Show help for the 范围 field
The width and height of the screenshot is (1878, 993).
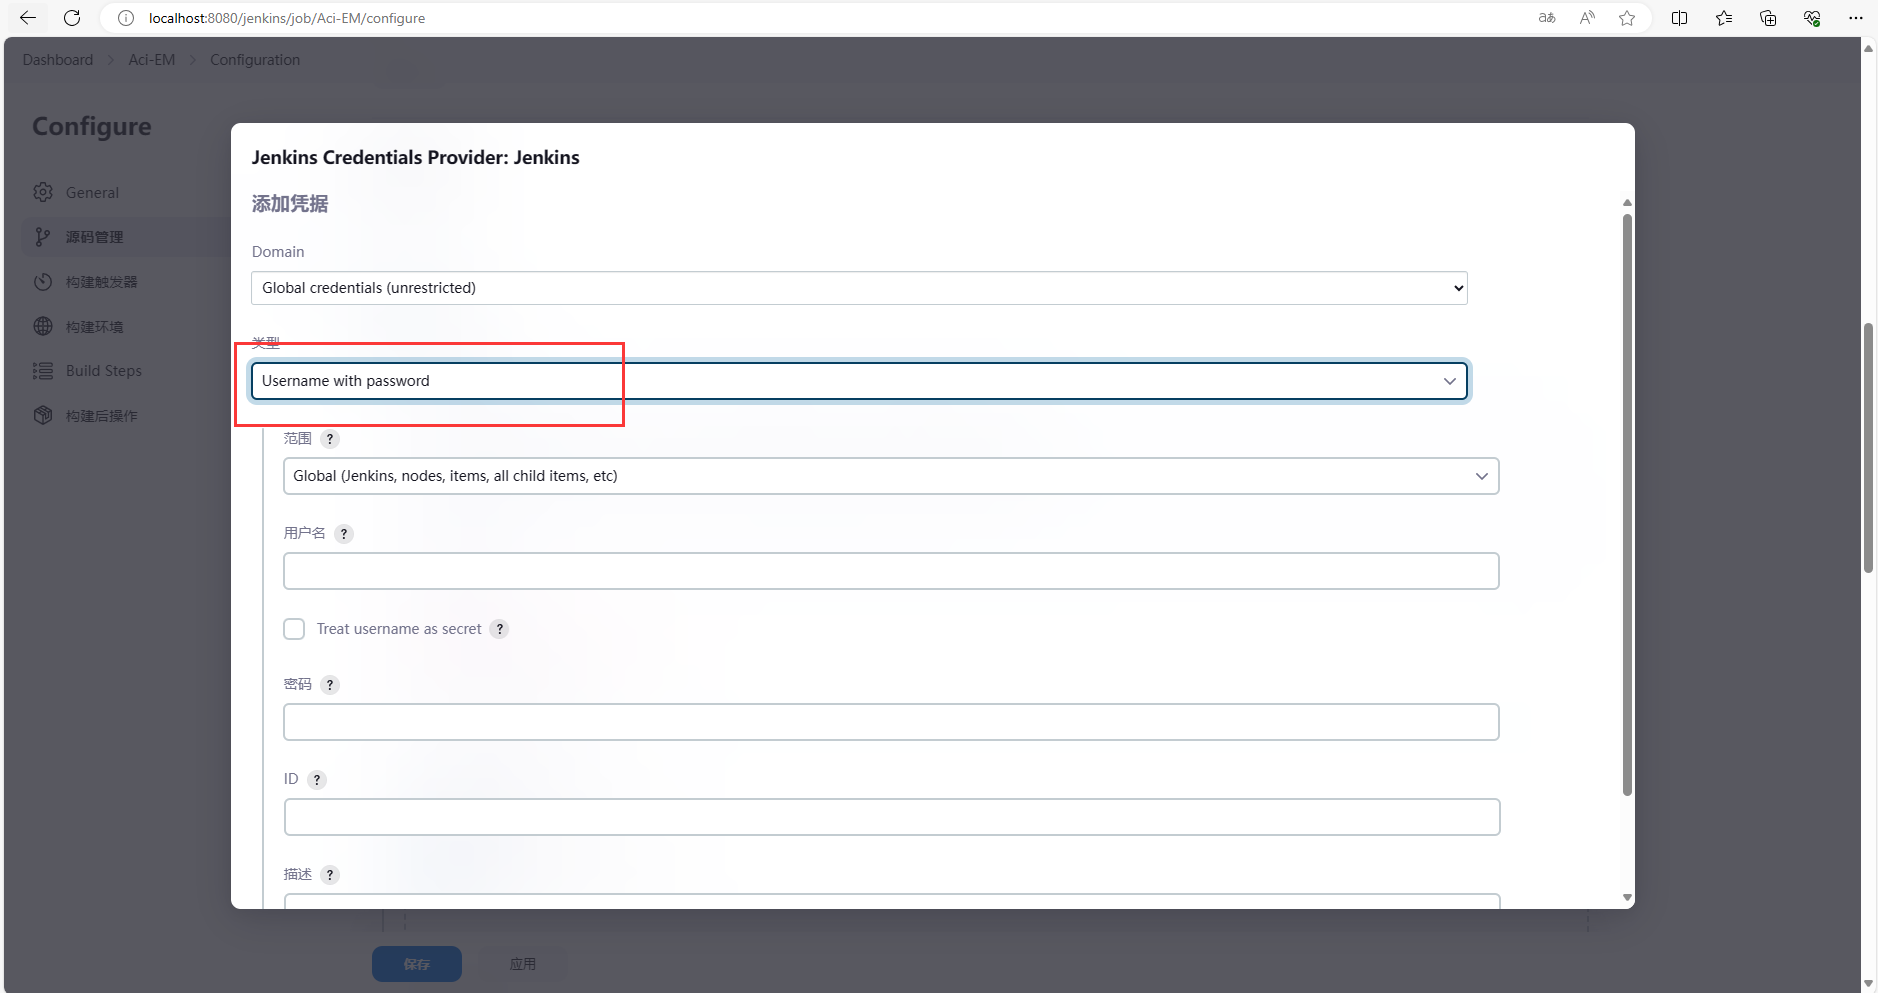pos(330,439)
